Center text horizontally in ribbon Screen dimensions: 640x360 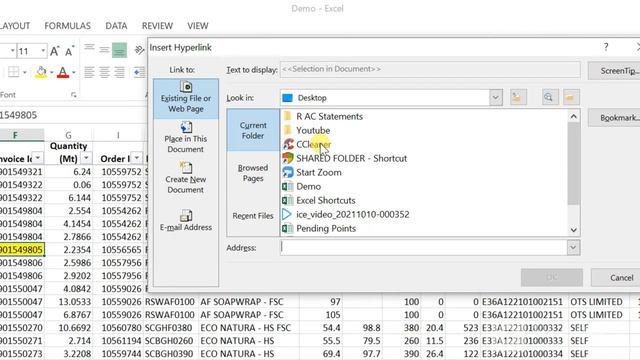(x=104, y=72)
